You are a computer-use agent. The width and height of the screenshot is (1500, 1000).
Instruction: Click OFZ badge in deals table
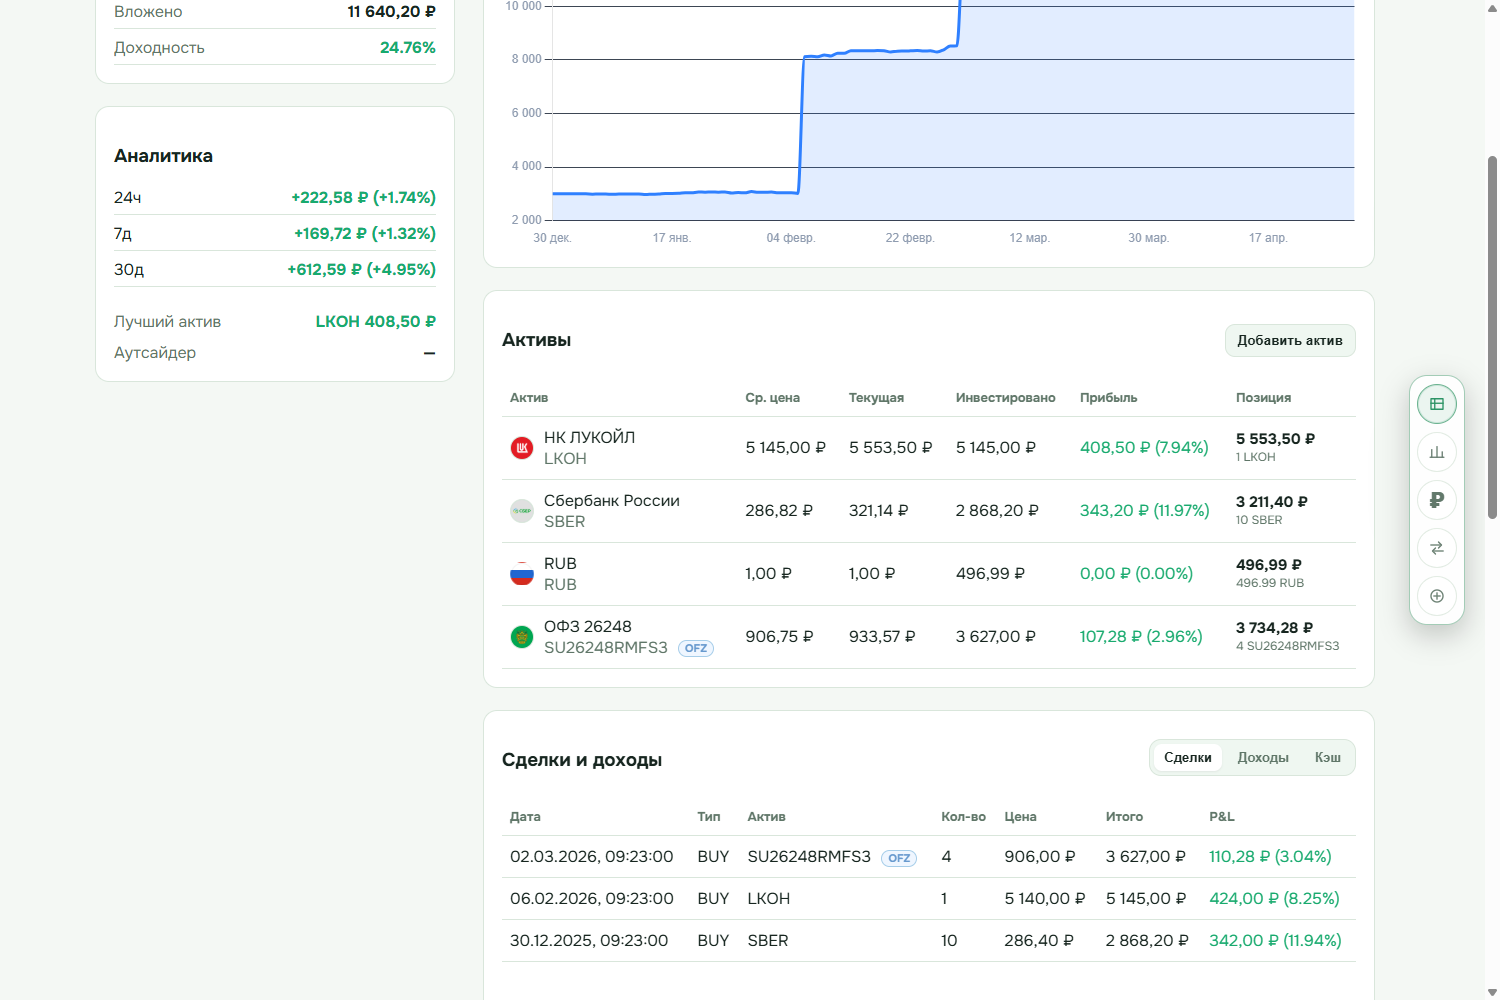coord(899,858)
